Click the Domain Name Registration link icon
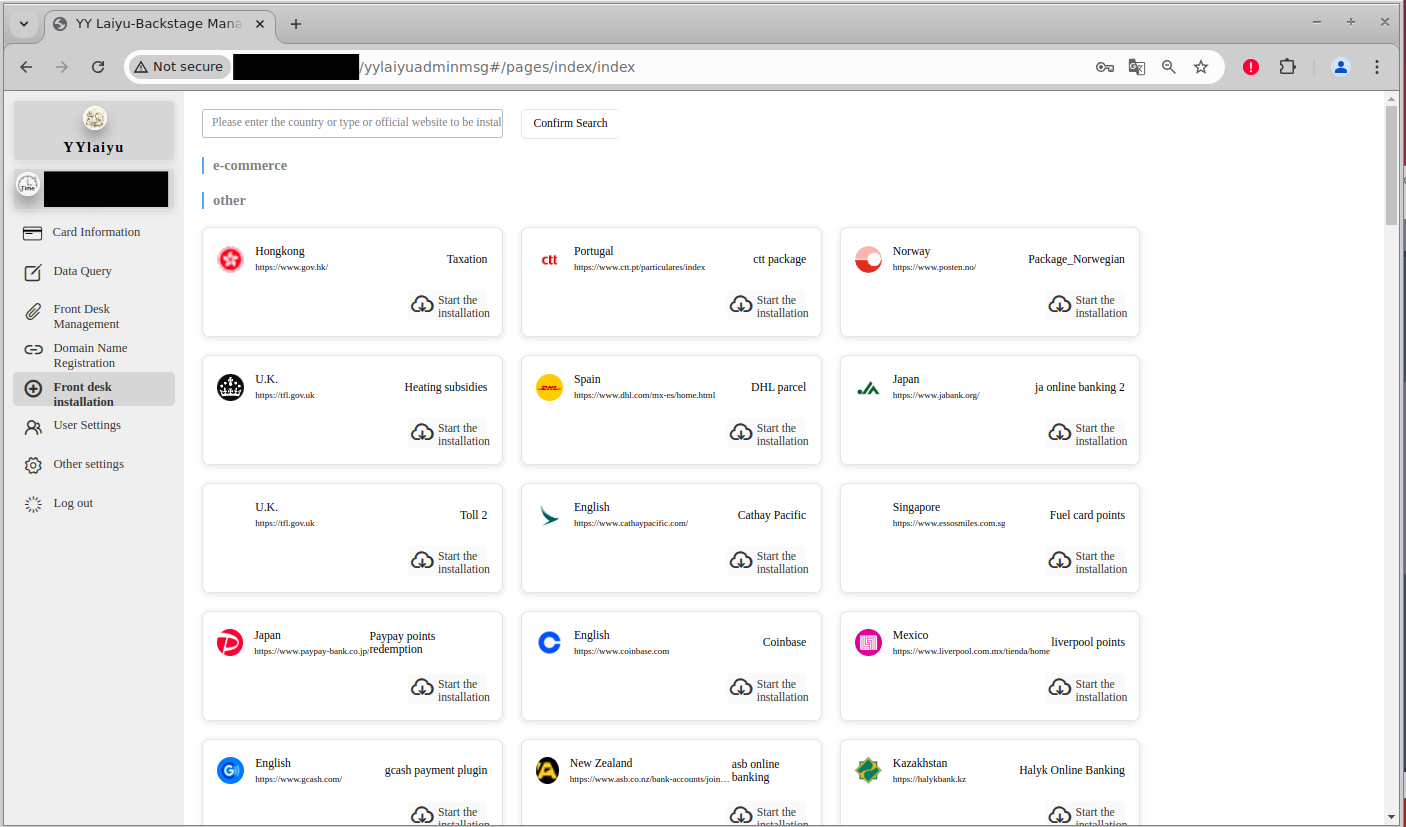 point(33,350)
